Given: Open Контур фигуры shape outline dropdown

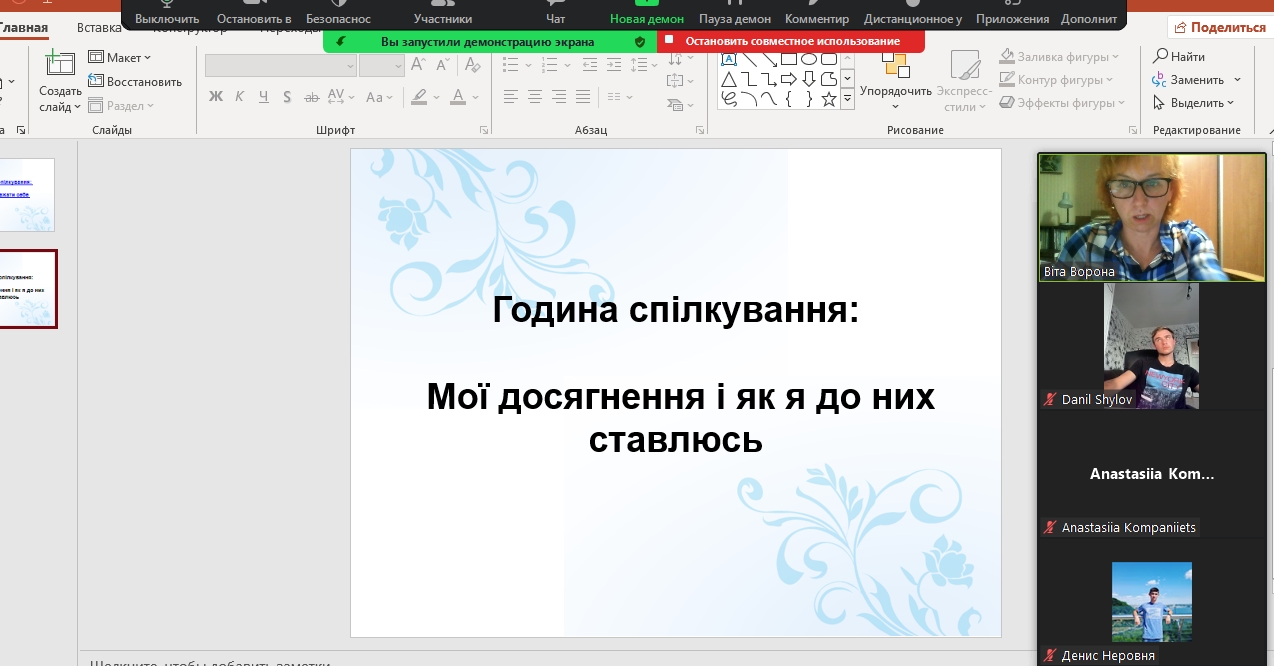Looking at the screenshot, I should (1056, 80).
